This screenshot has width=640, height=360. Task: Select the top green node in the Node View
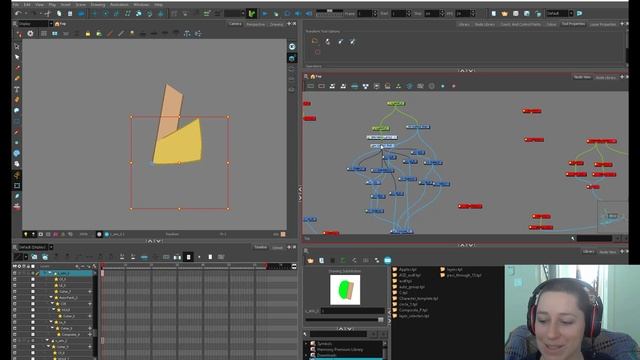396,104
